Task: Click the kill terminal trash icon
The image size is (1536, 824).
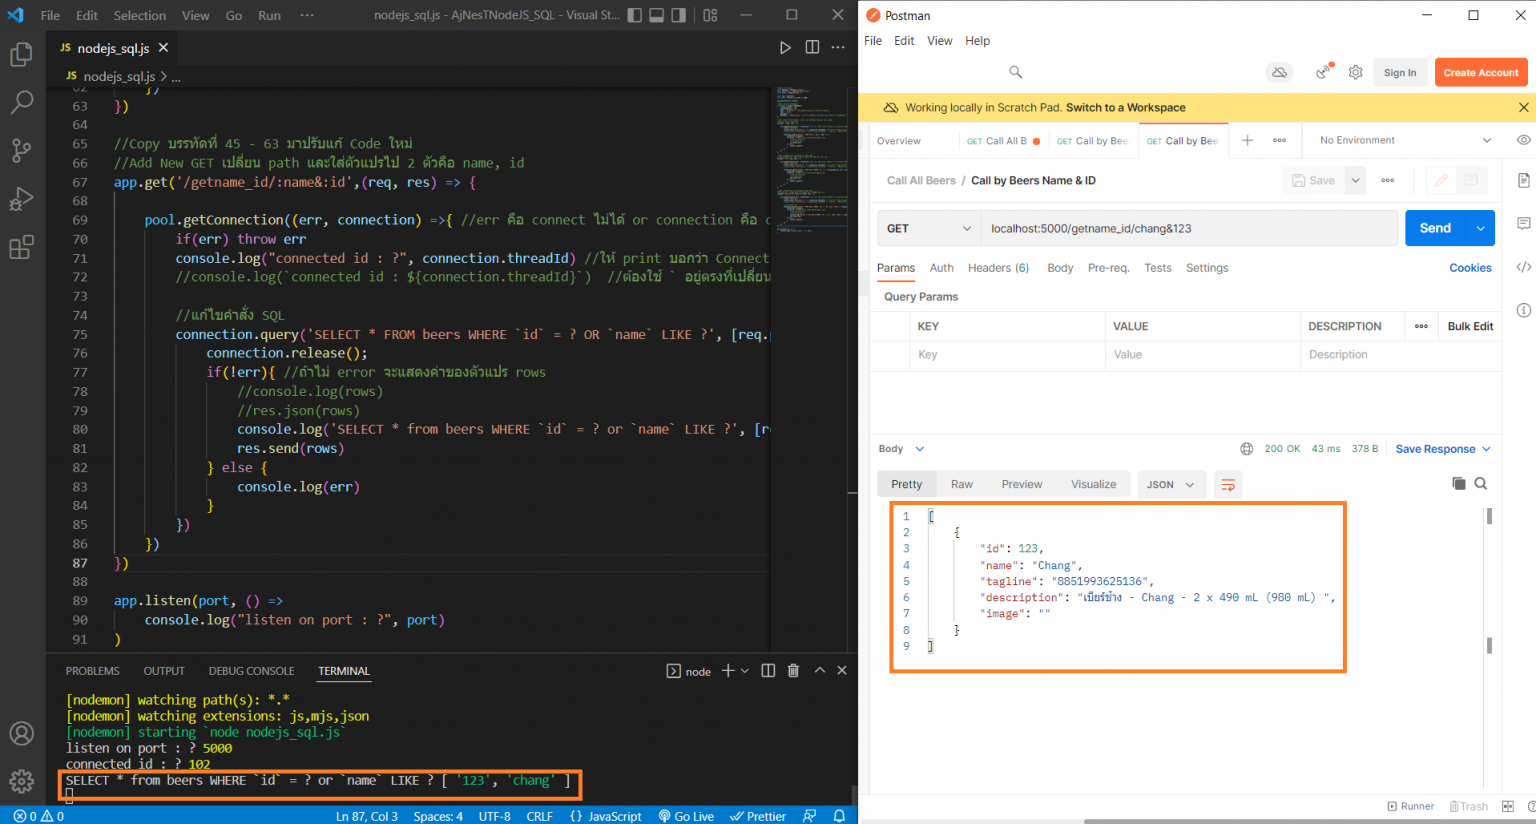Action: point(792,670)
